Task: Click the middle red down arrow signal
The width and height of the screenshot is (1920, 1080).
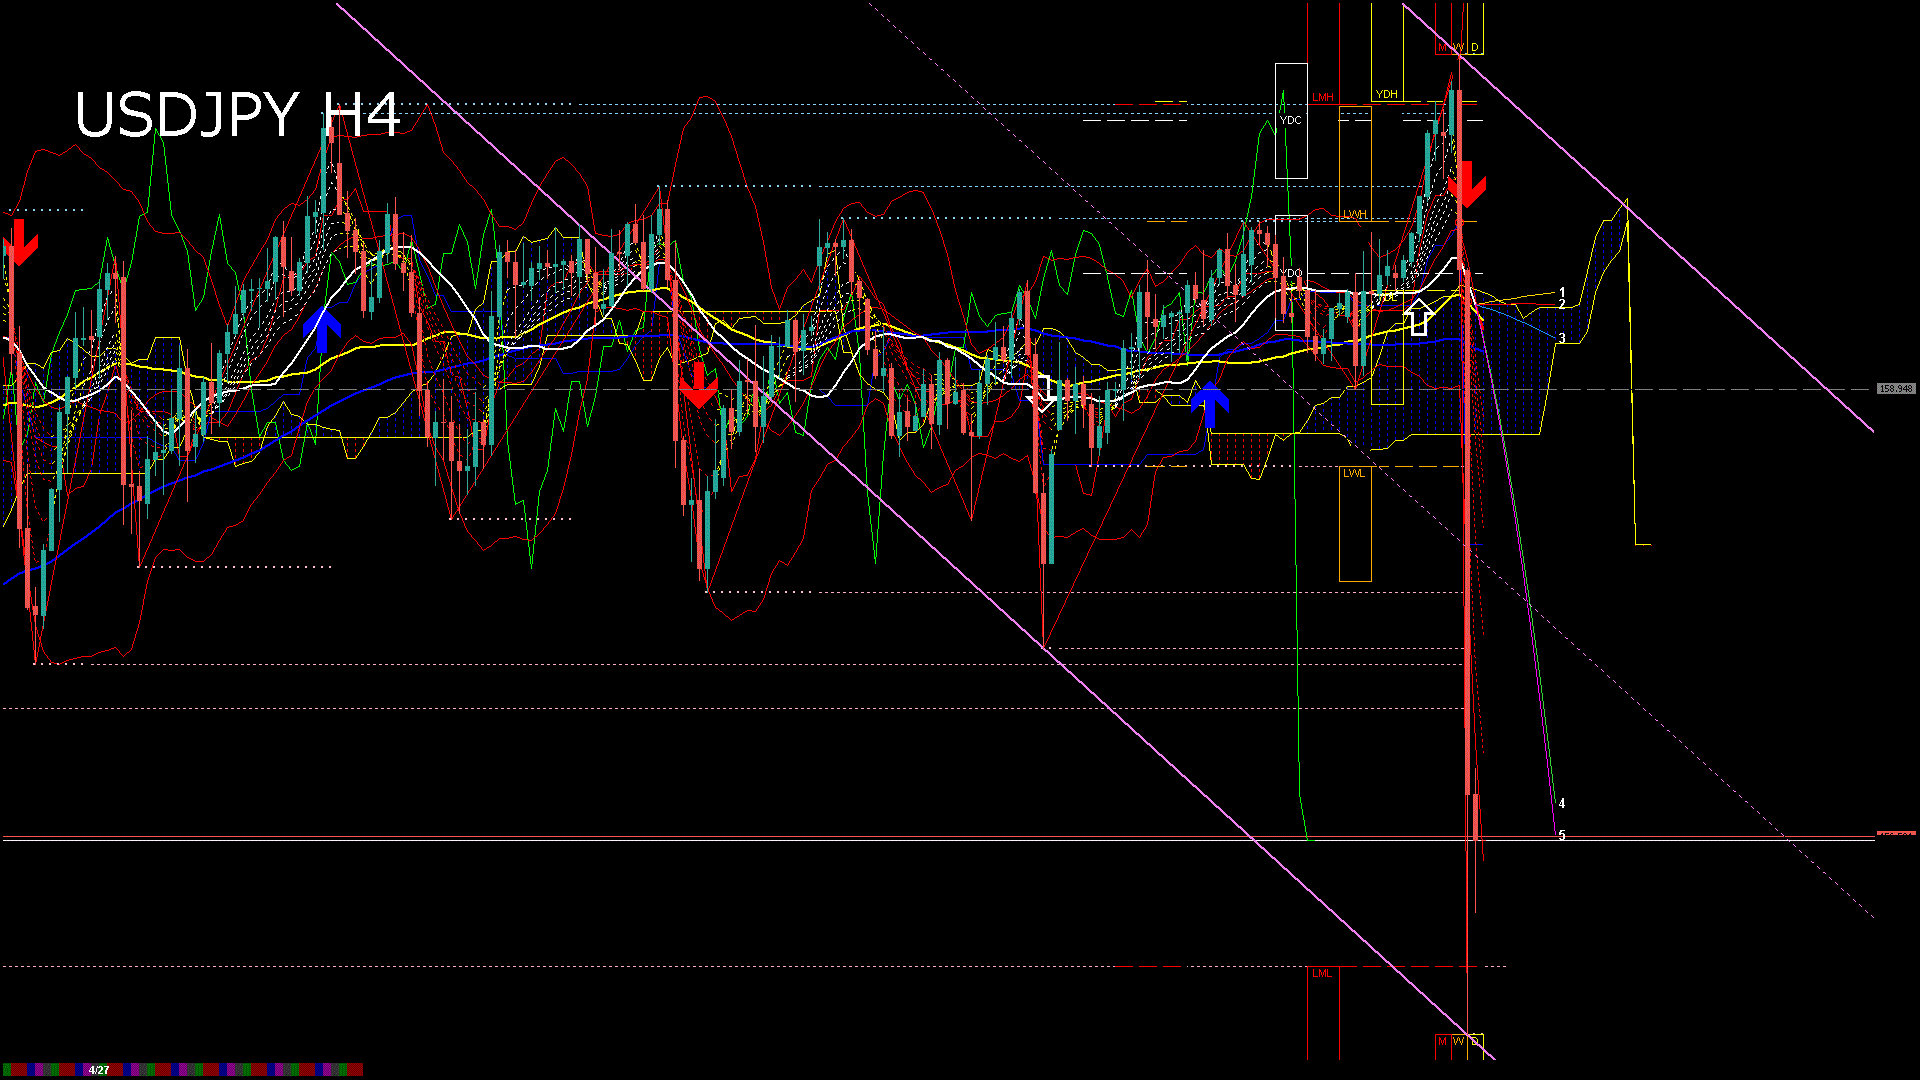Action: [698, 384]
